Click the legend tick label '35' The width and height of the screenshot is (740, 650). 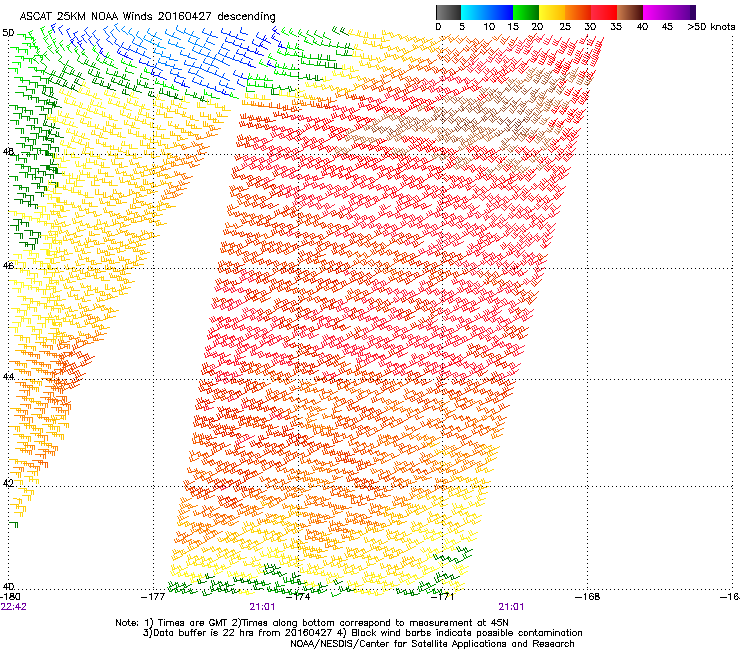[616, 27]
